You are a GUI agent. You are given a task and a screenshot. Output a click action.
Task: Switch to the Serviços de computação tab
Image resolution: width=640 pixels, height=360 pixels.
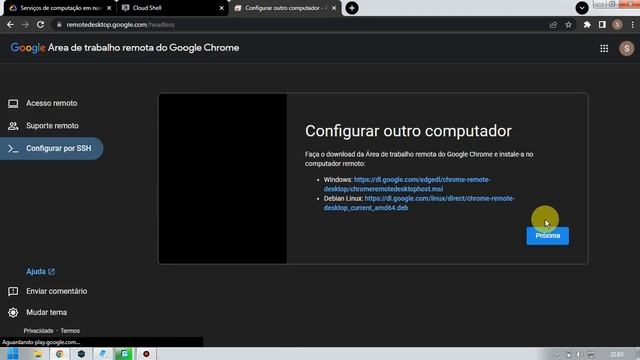click(59, 8)
